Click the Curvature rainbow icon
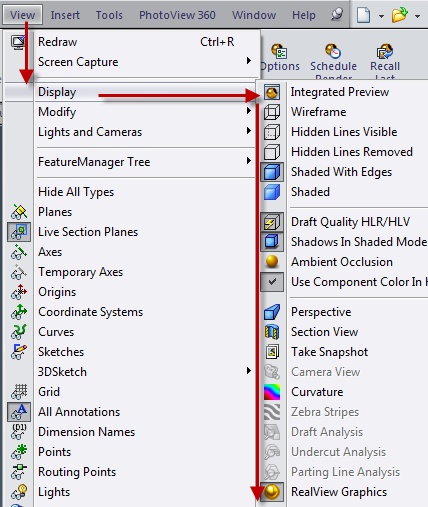428x507 pixels. coord(272,392)
